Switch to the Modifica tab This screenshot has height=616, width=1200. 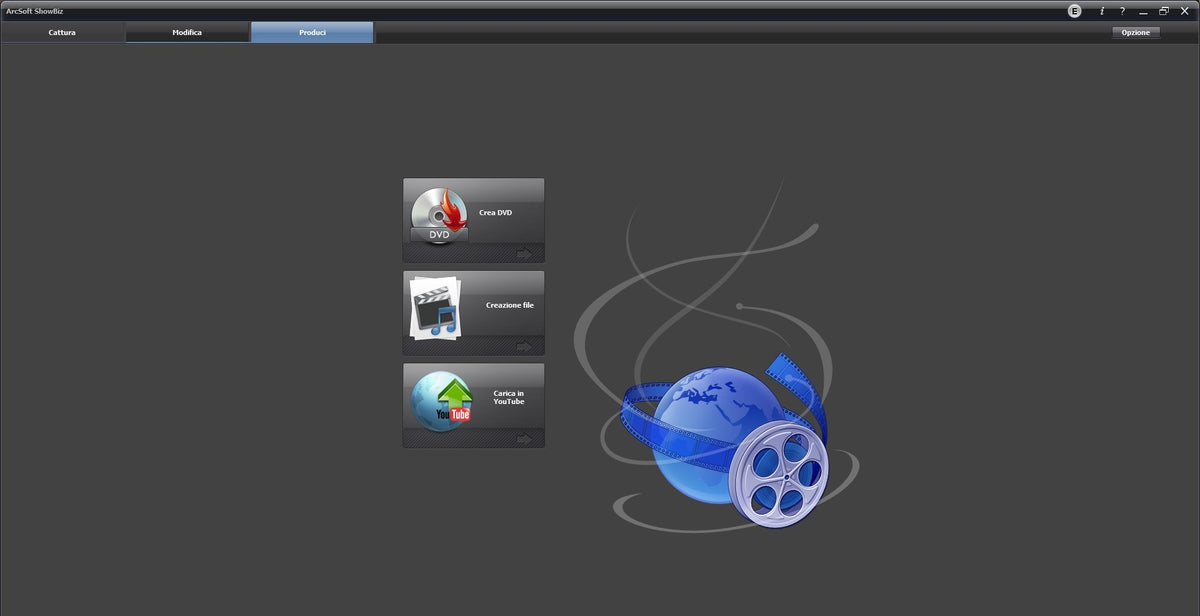point(187,32)
